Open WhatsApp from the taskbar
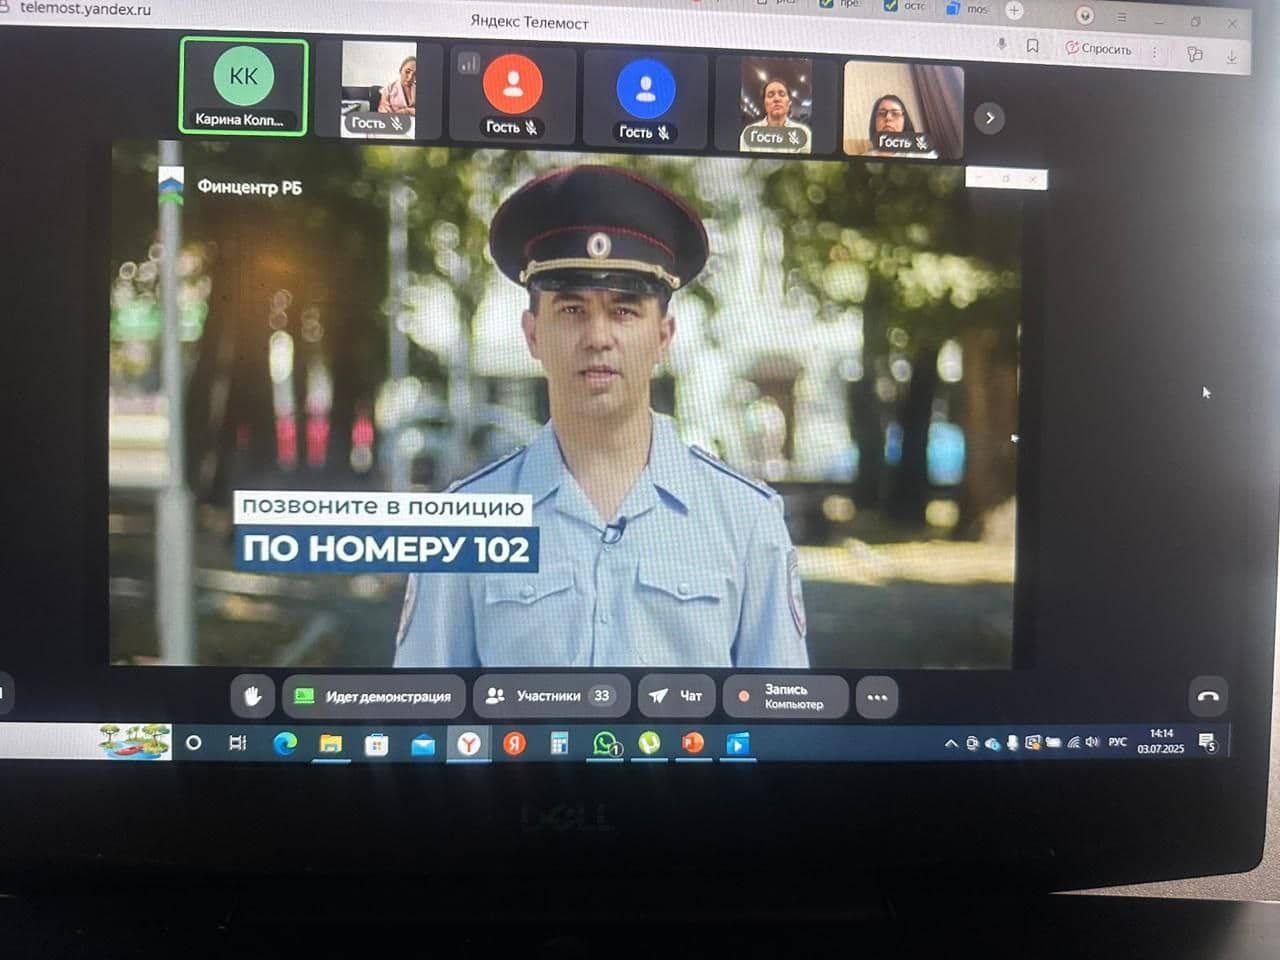The height and width of the screenshot is (960, 1280). 605,743
